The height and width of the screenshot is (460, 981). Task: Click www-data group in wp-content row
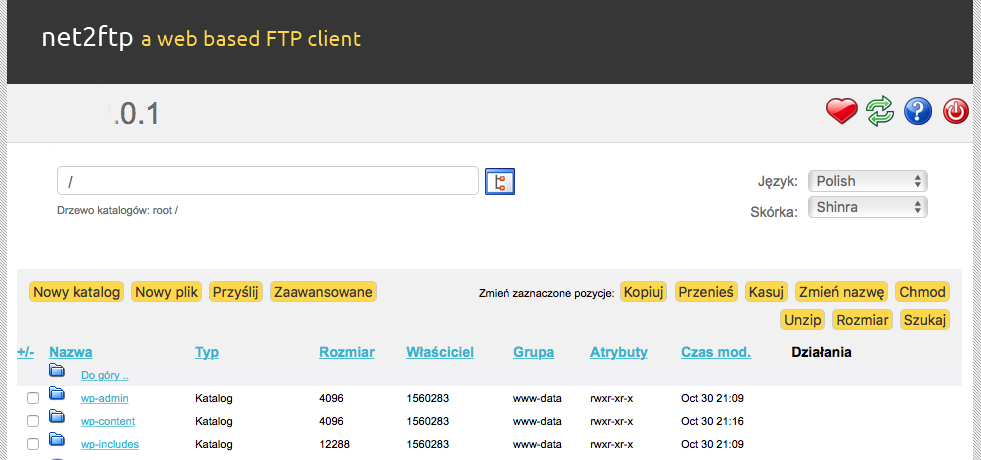tap(537, 421)
